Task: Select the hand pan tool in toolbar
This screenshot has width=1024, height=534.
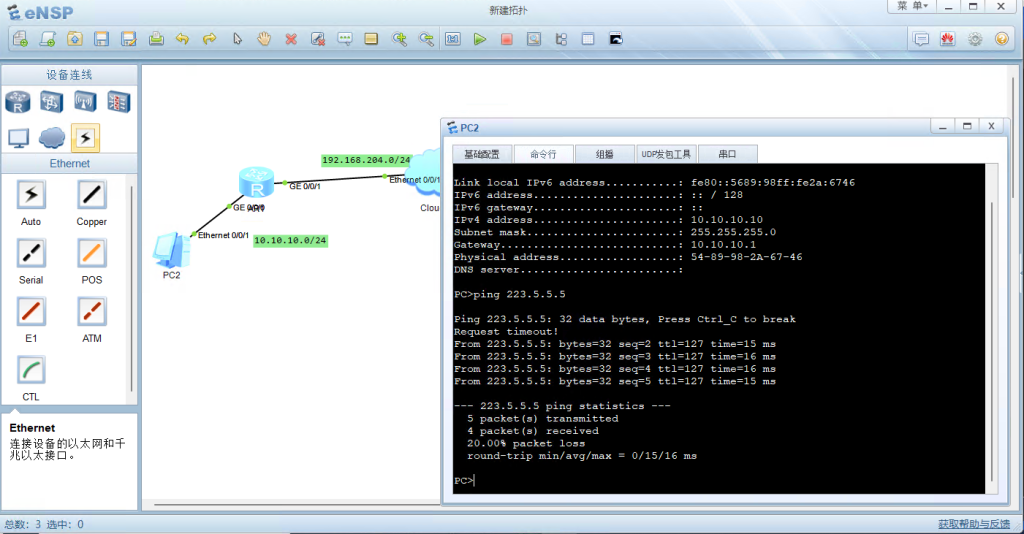Action: [x=264, y=39]
